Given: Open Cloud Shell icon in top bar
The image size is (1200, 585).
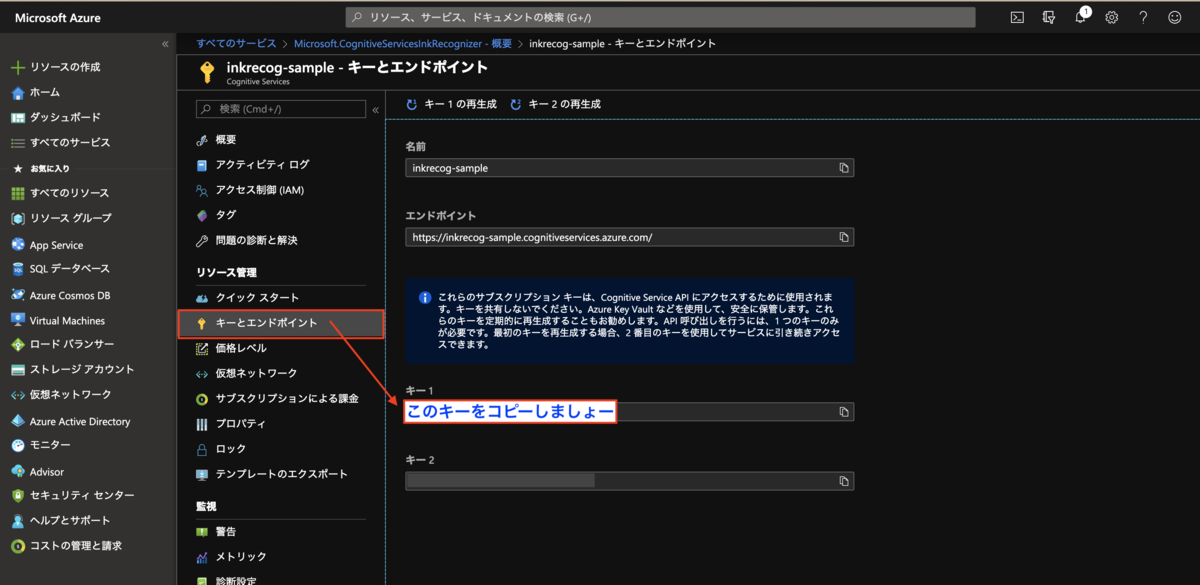Looking at the screenshot, I should pos(1017,17).
